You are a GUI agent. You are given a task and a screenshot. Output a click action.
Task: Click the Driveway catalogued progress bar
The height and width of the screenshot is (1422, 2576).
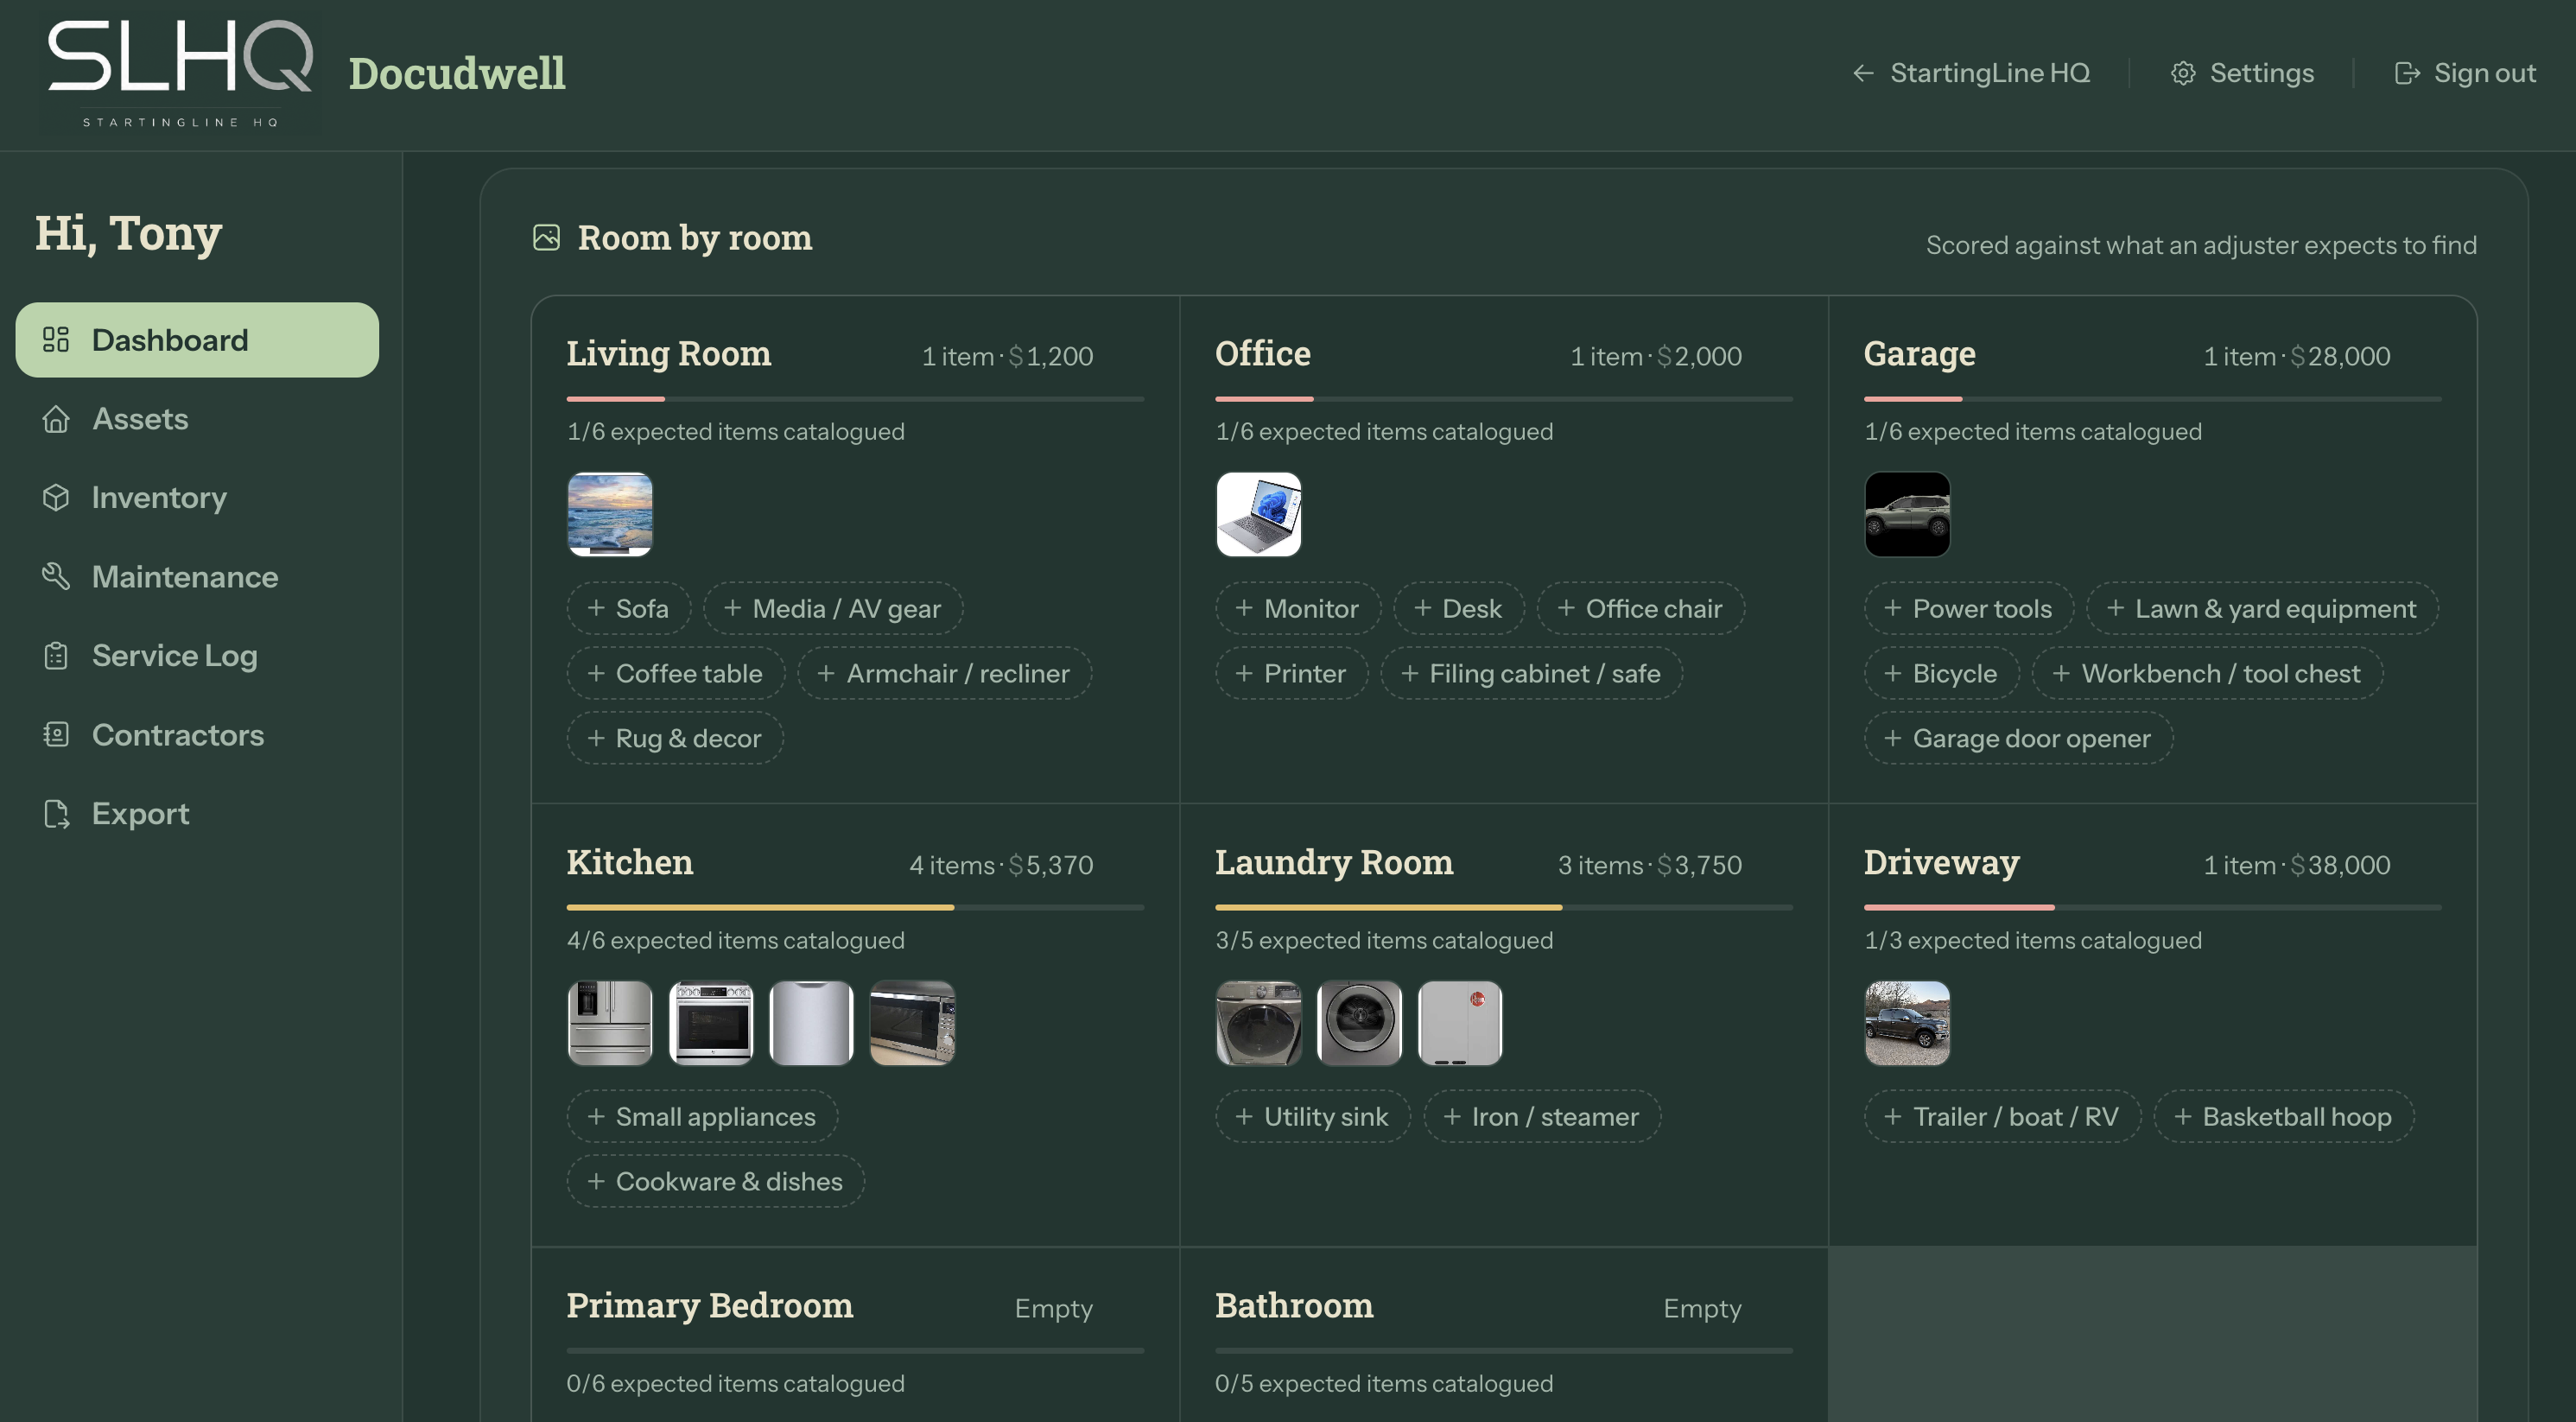point(2153,907)
